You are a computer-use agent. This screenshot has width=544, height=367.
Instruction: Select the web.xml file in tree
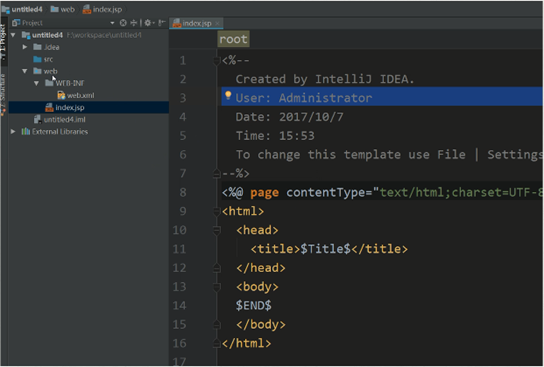pos(80,95)
